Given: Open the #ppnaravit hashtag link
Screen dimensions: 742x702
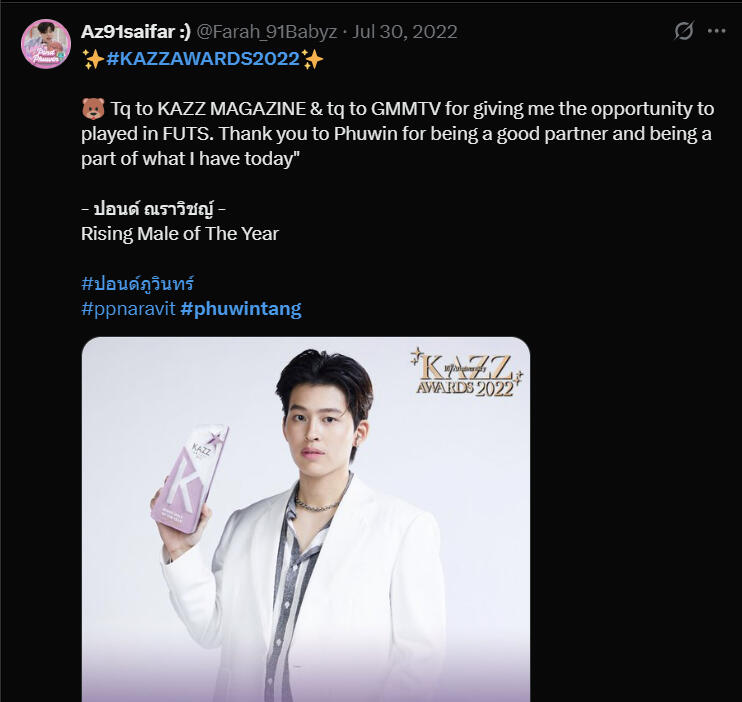Looking at the screenshot, I should click(x=128, y=309).
